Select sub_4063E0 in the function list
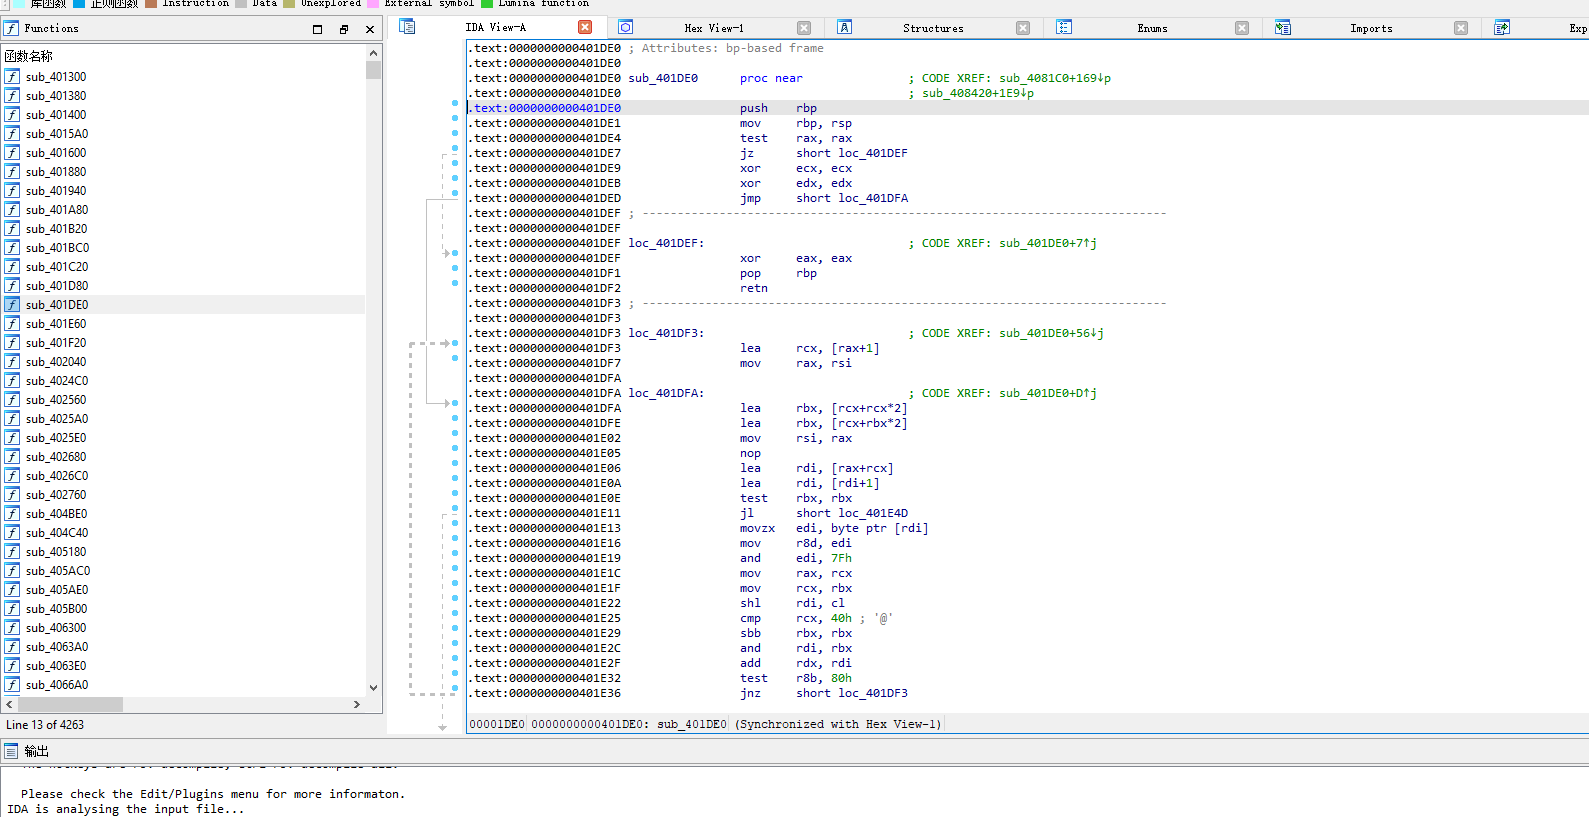Viewport: 1589px width, 817px height. coord(56,665)
